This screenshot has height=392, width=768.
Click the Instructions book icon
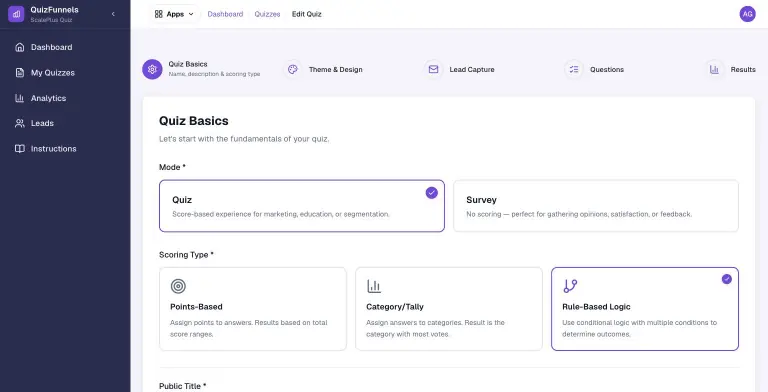pos(20,148)
